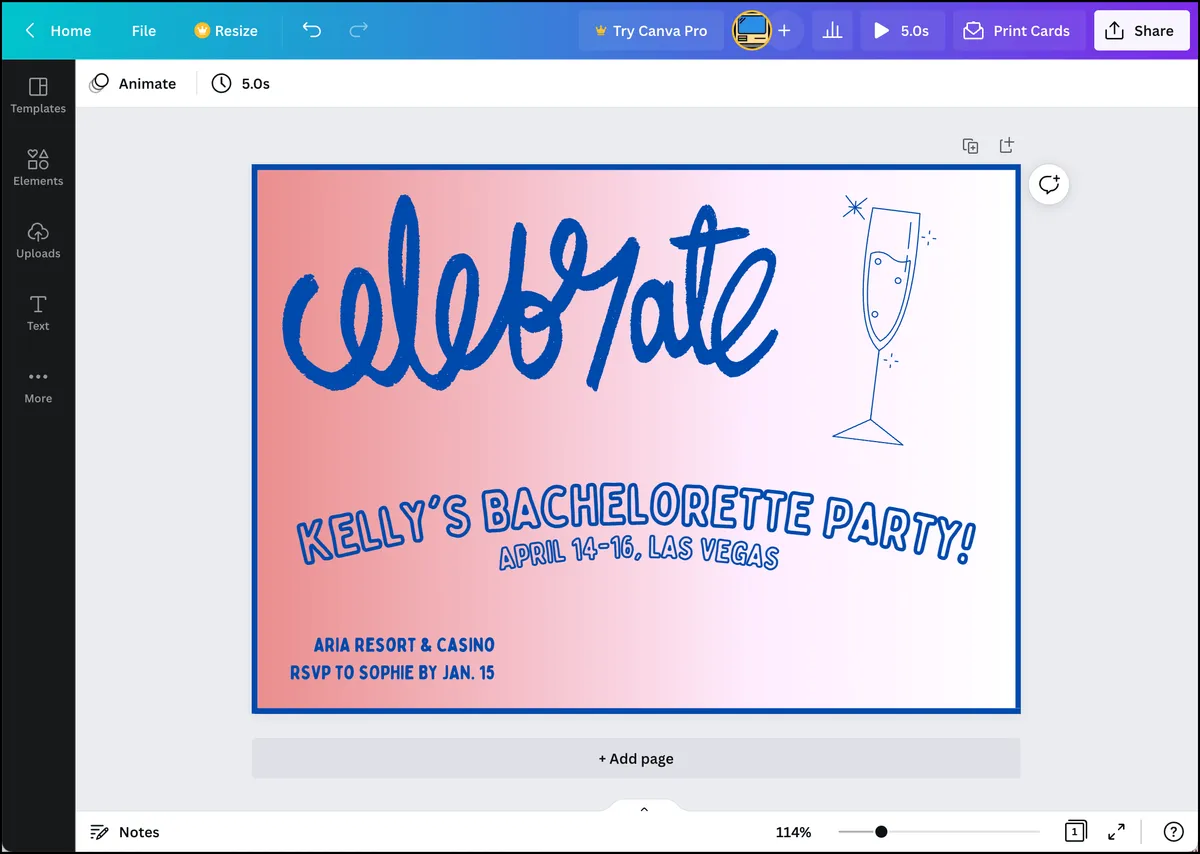Add a collaborator with plus icon
1200x854 pixels.
(x=785, y=31)
